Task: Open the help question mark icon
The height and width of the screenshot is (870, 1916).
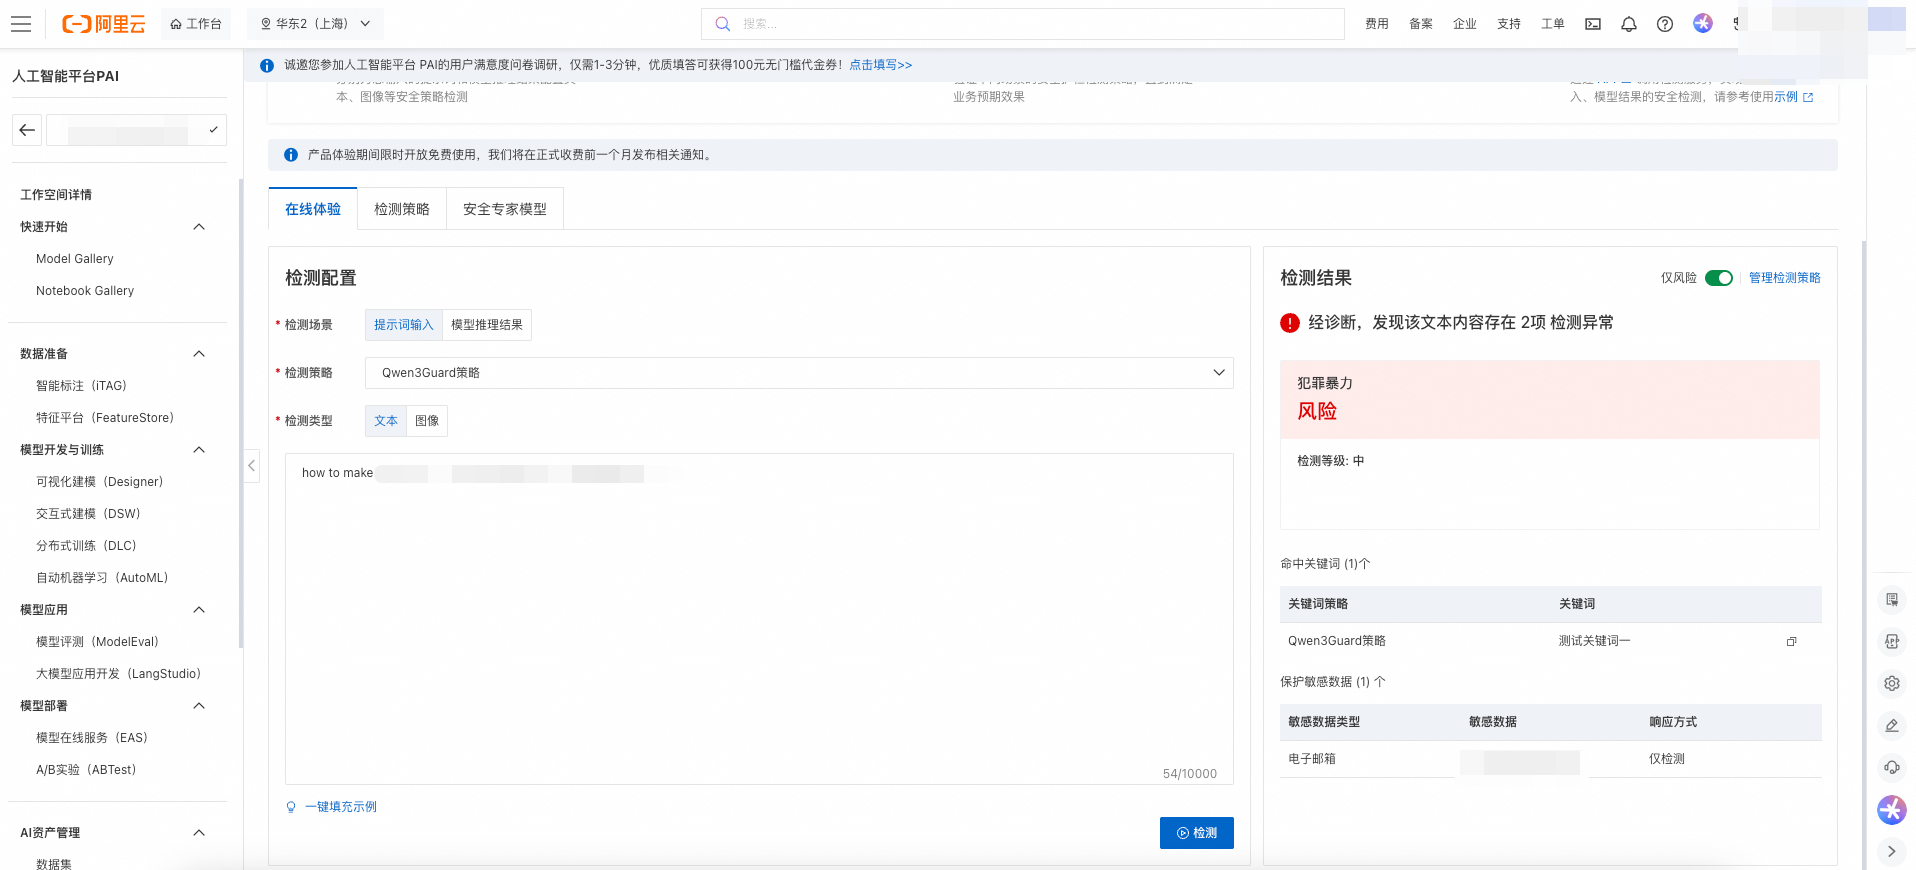Action: (1665, 24)
